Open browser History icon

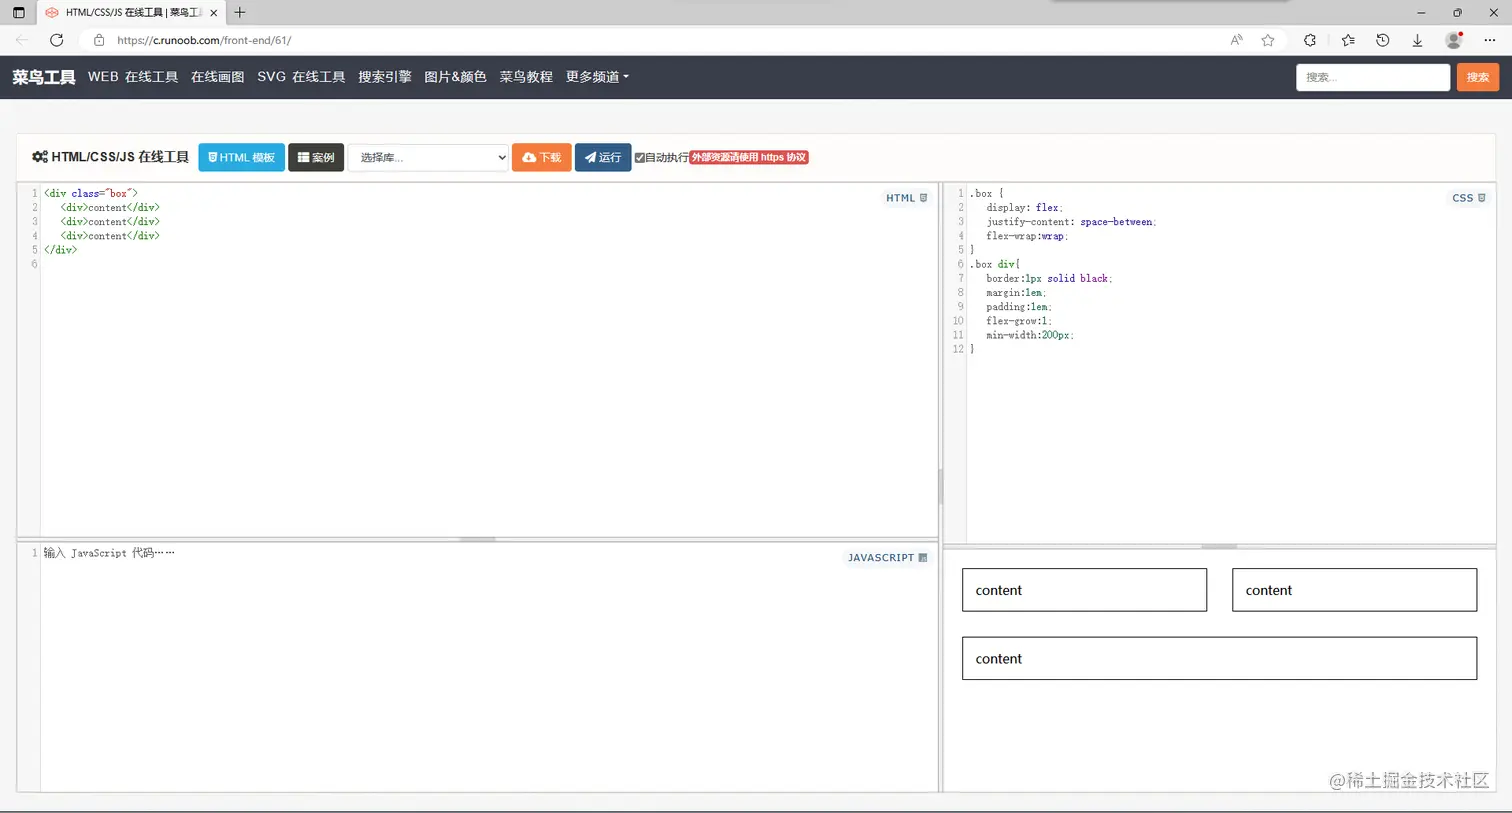tap(1382, 40)
